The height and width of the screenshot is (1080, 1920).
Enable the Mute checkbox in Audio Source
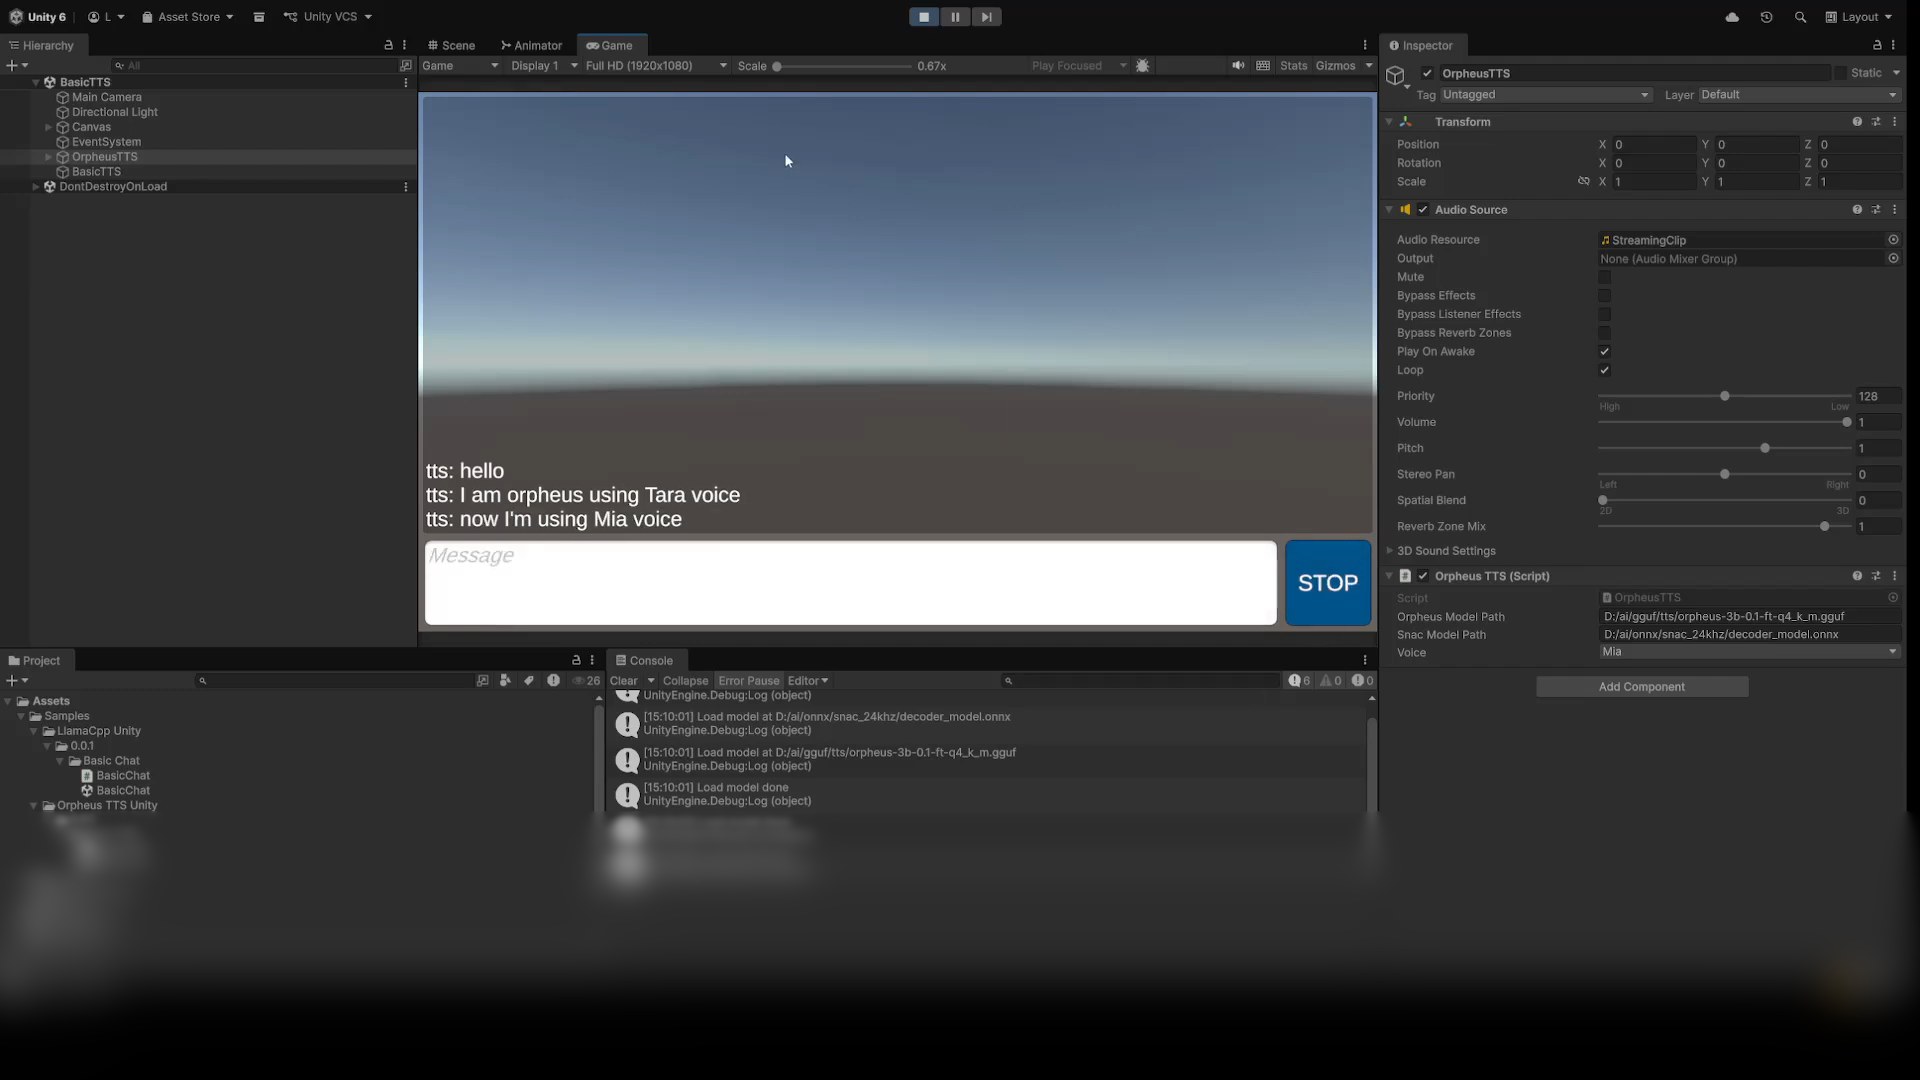click(1604, 277)
